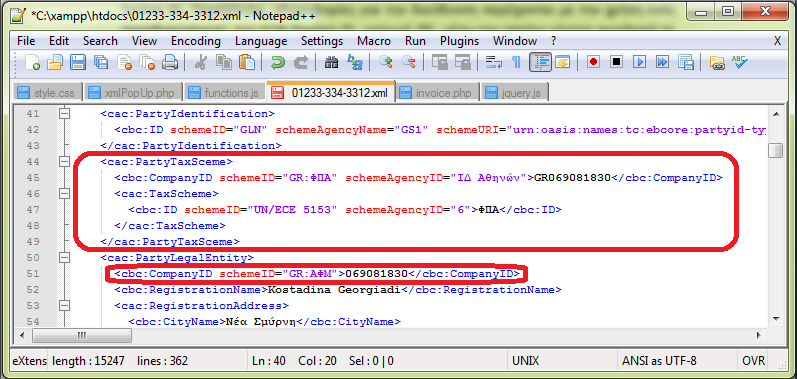The height and width of the screenshot is (379, 797).
Task: Click the vertical scrollbar down arrow
Action: pyautogui.click(x=776, y=318)
